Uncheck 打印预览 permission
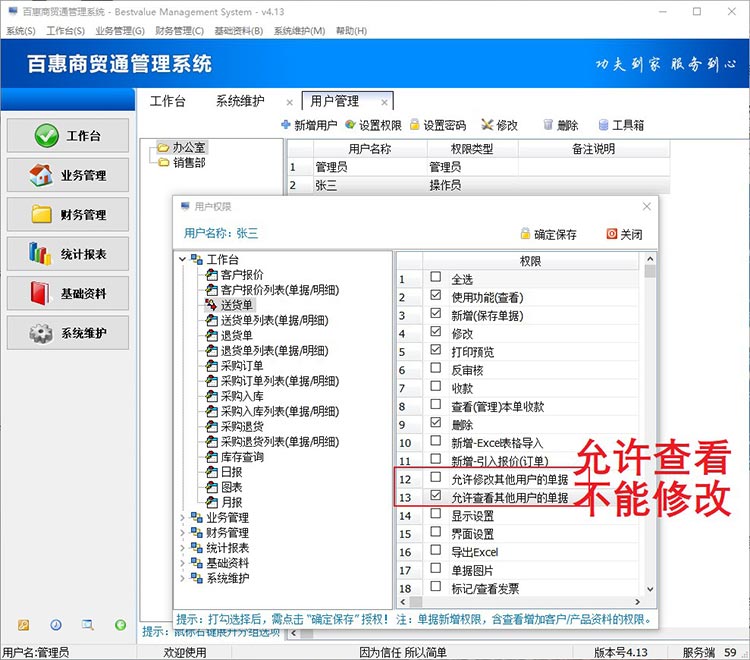This screenshot has width=750, height=660. (x=436, y=349)
